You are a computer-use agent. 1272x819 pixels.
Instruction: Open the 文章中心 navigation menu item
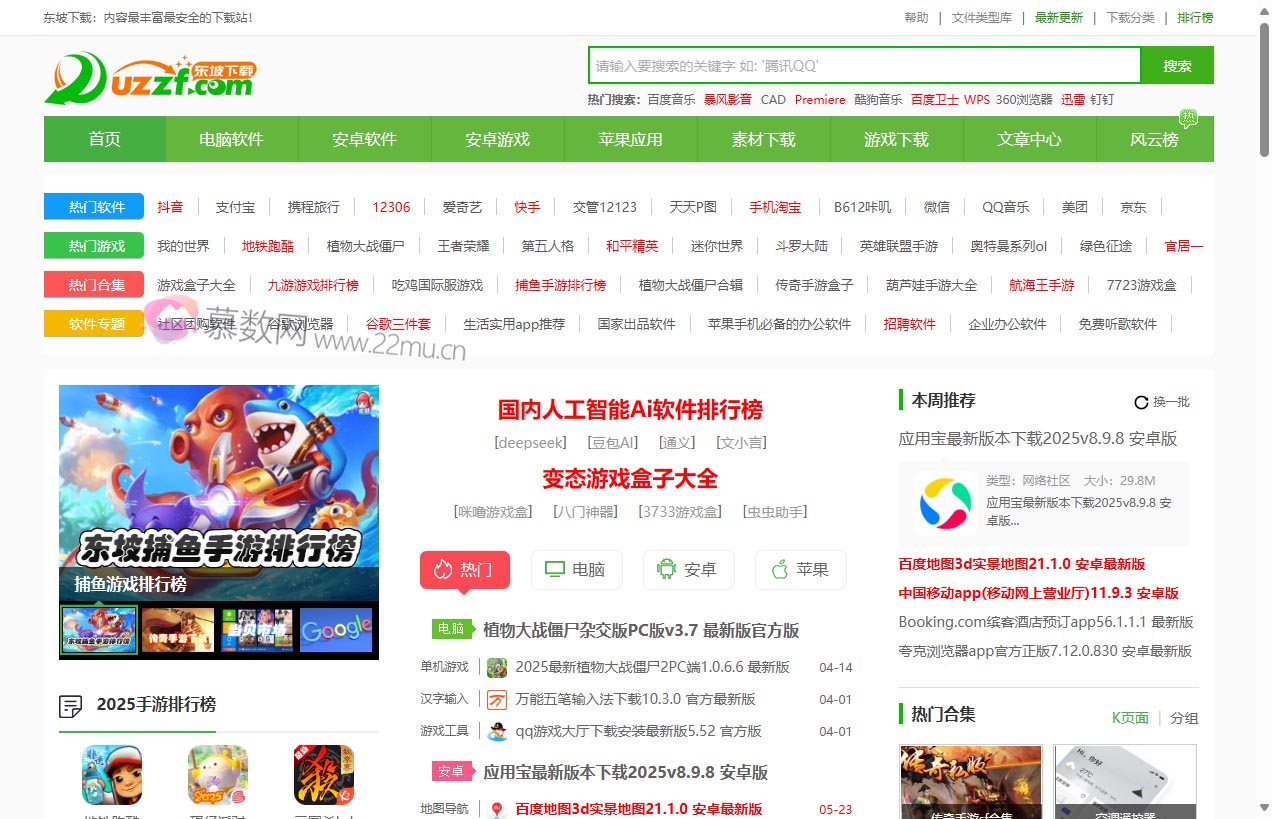click(1029, 139)
